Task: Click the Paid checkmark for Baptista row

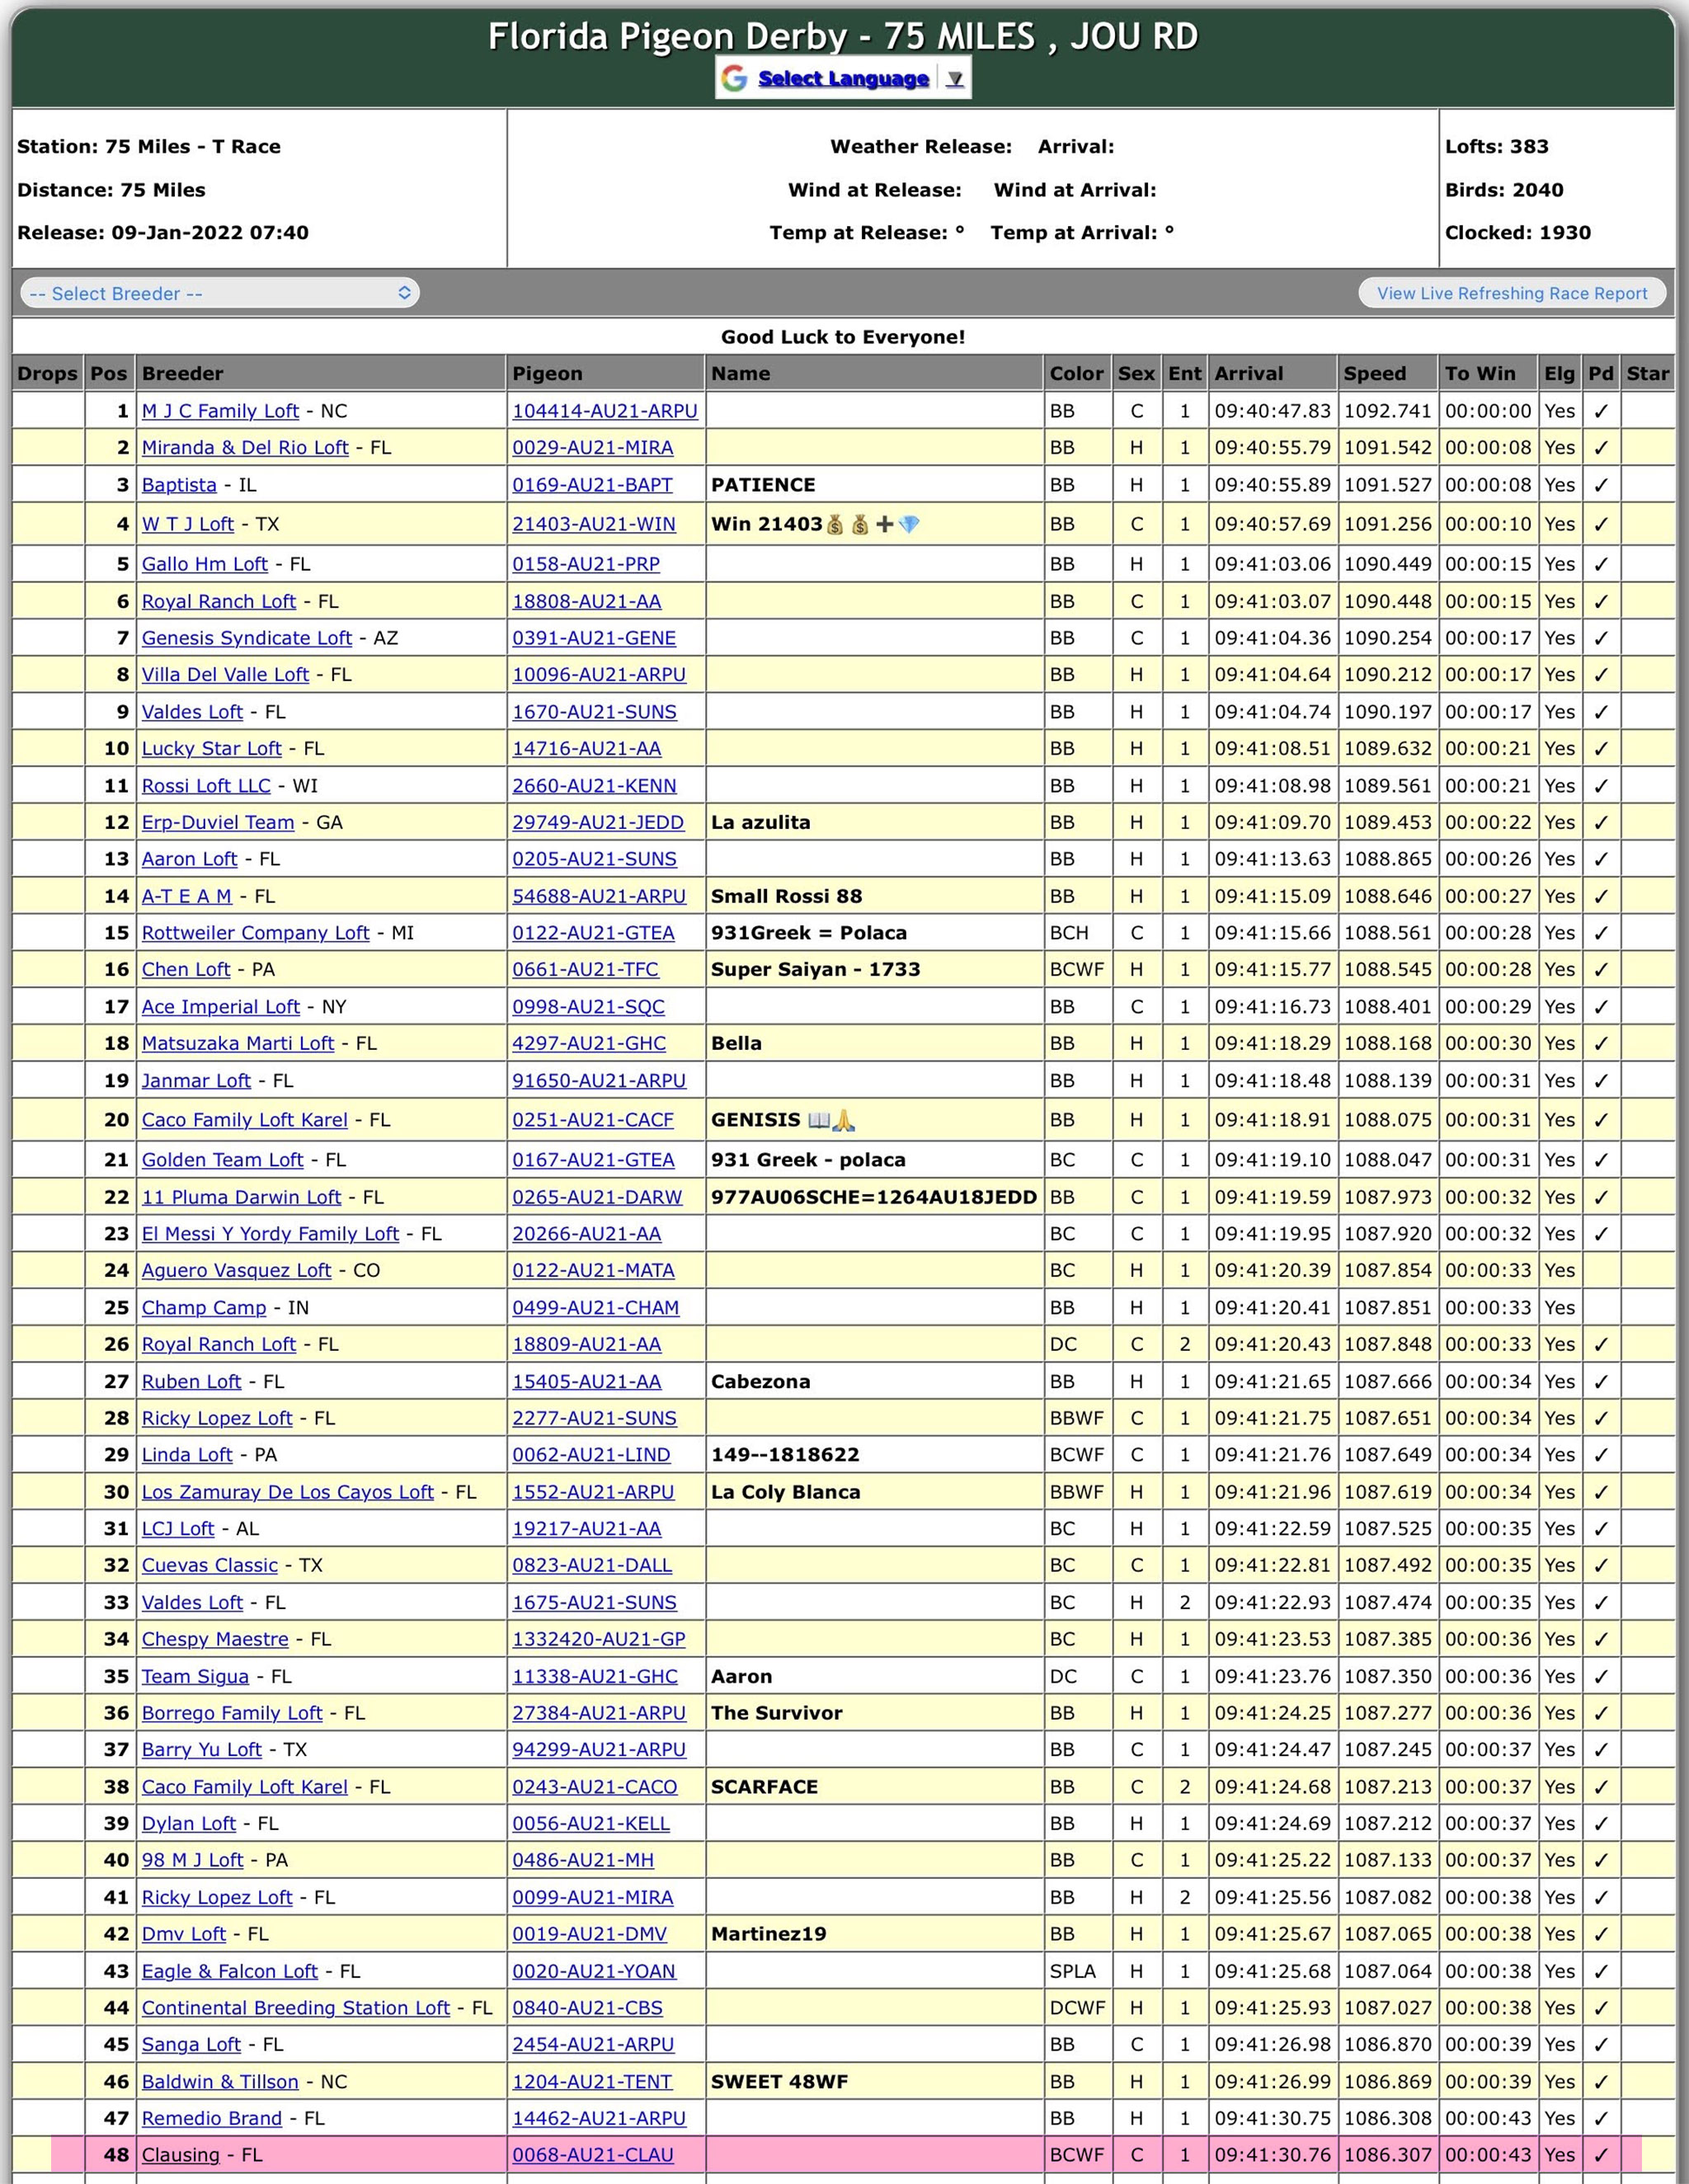Action: click(1600, 485)
